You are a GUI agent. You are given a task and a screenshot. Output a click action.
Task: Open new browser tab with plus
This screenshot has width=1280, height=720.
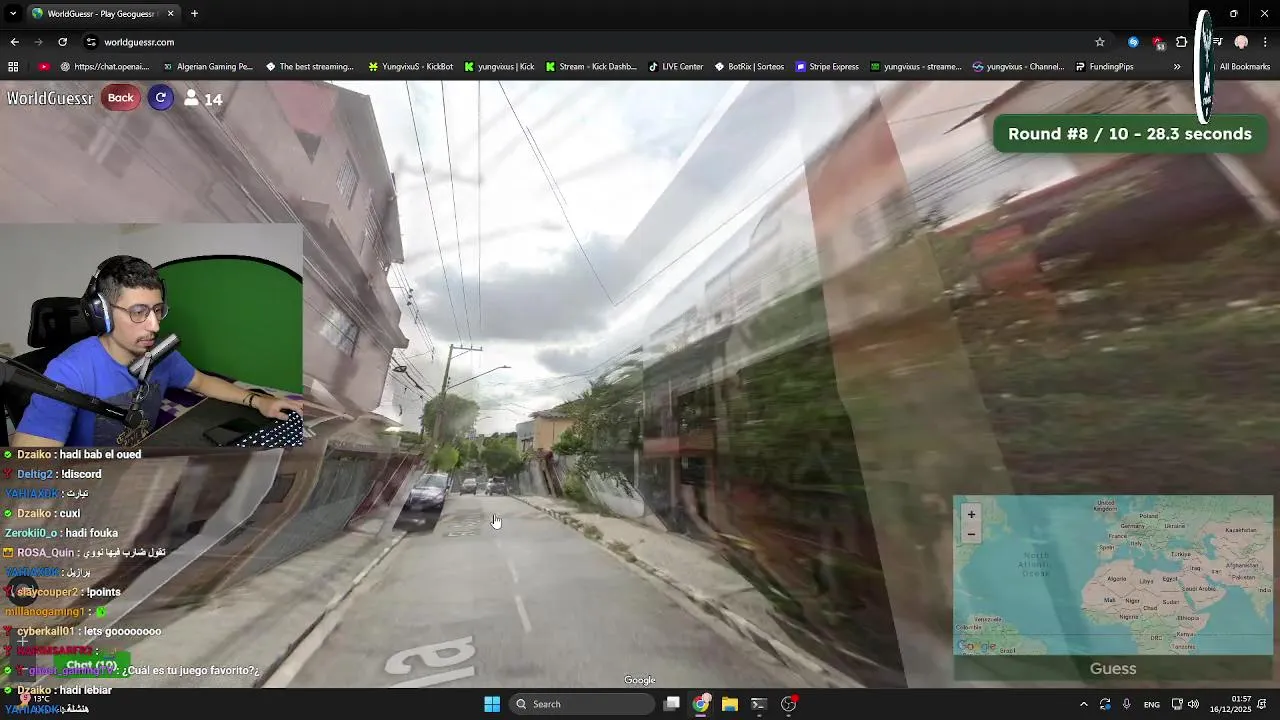[x=194, y=14]
